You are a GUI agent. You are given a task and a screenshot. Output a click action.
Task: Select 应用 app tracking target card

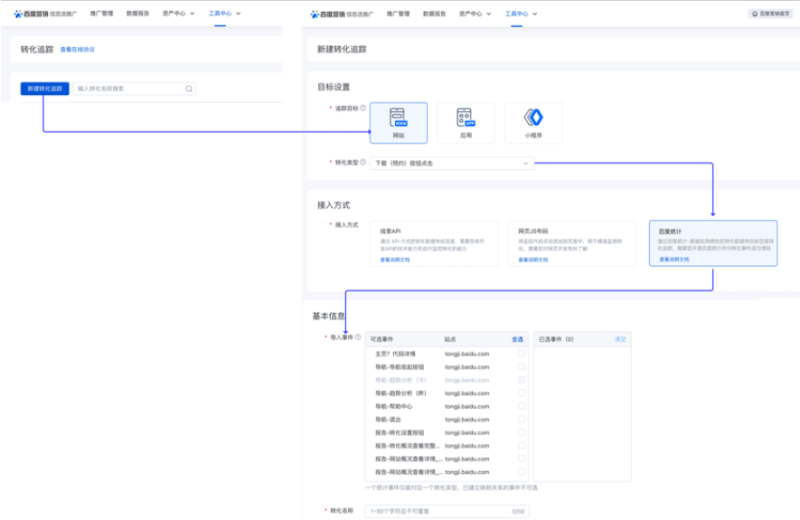(466, 123)
